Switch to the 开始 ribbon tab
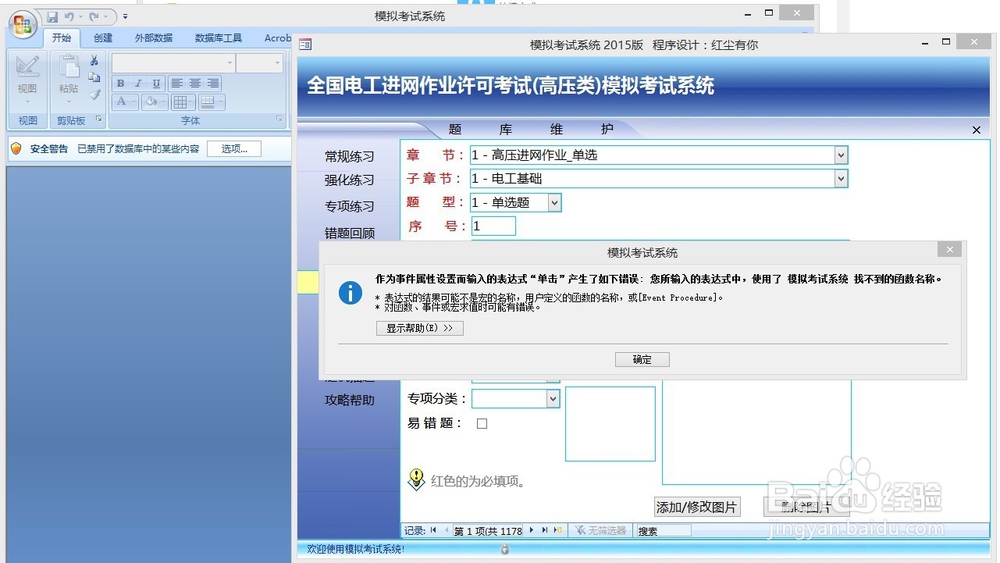This screenshot has height=563, width=1000. [x=62, y=38]
